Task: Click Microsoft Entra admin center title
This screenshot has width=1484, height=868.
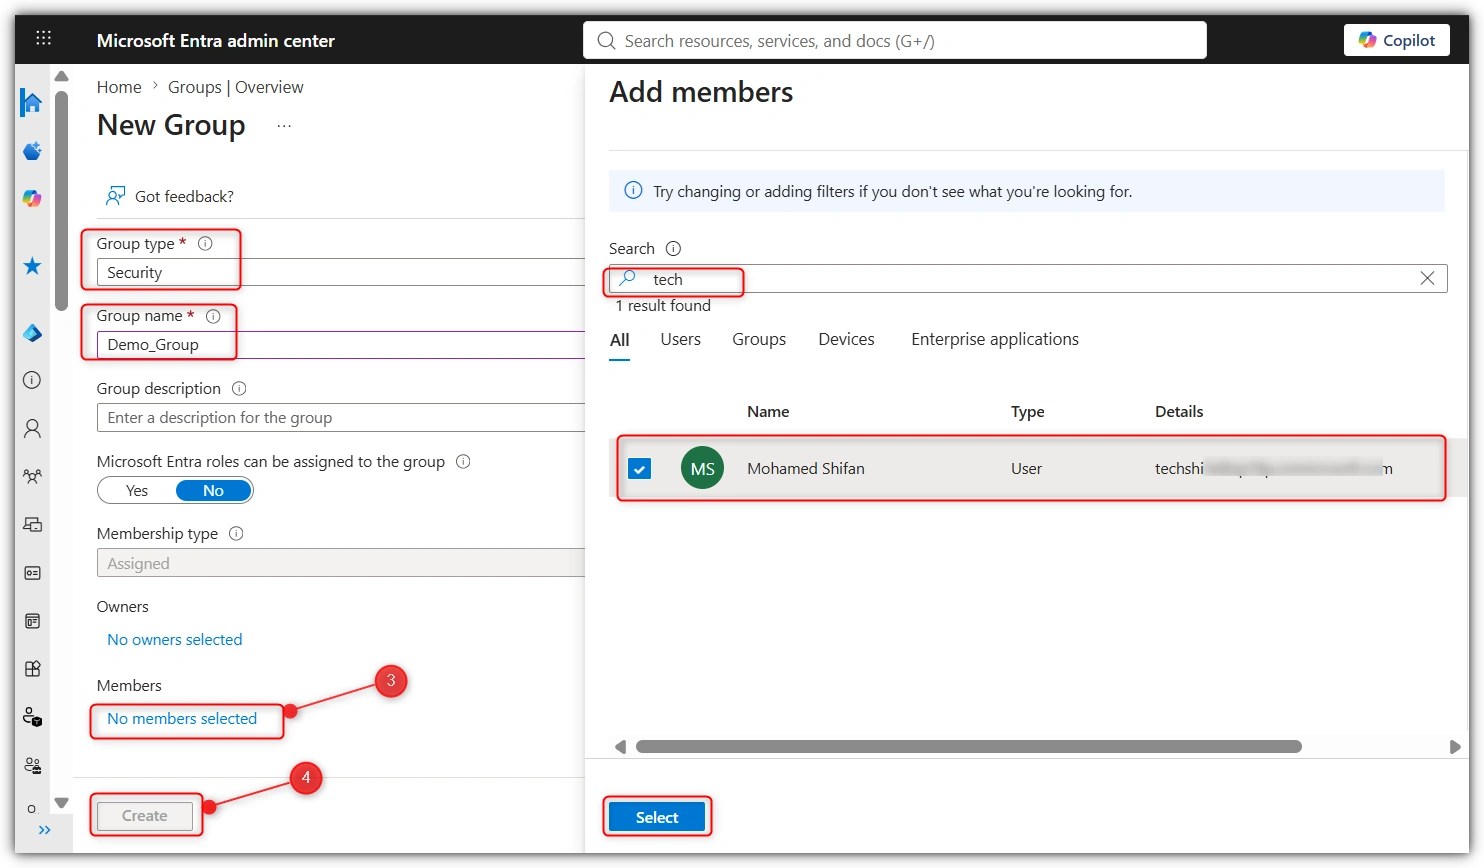Action: pyautogui.click(x=216, y=41)
